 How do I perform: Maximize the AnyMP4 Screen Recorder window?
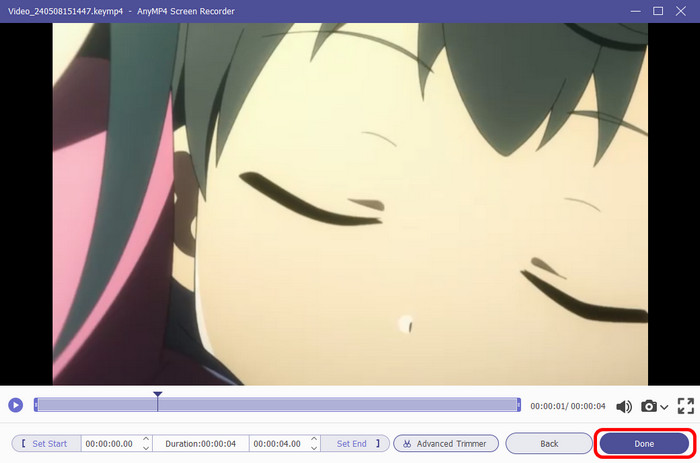tap(658, 11)
